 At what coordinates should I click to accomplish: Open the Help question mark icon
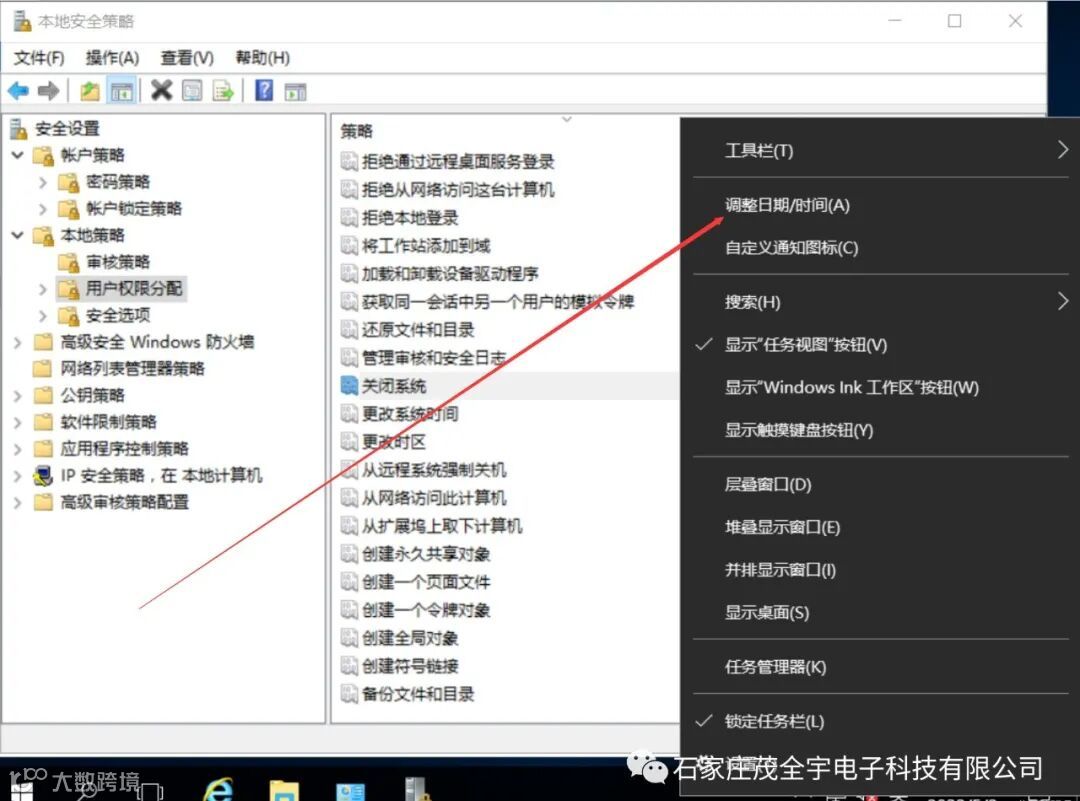point(264,90)
